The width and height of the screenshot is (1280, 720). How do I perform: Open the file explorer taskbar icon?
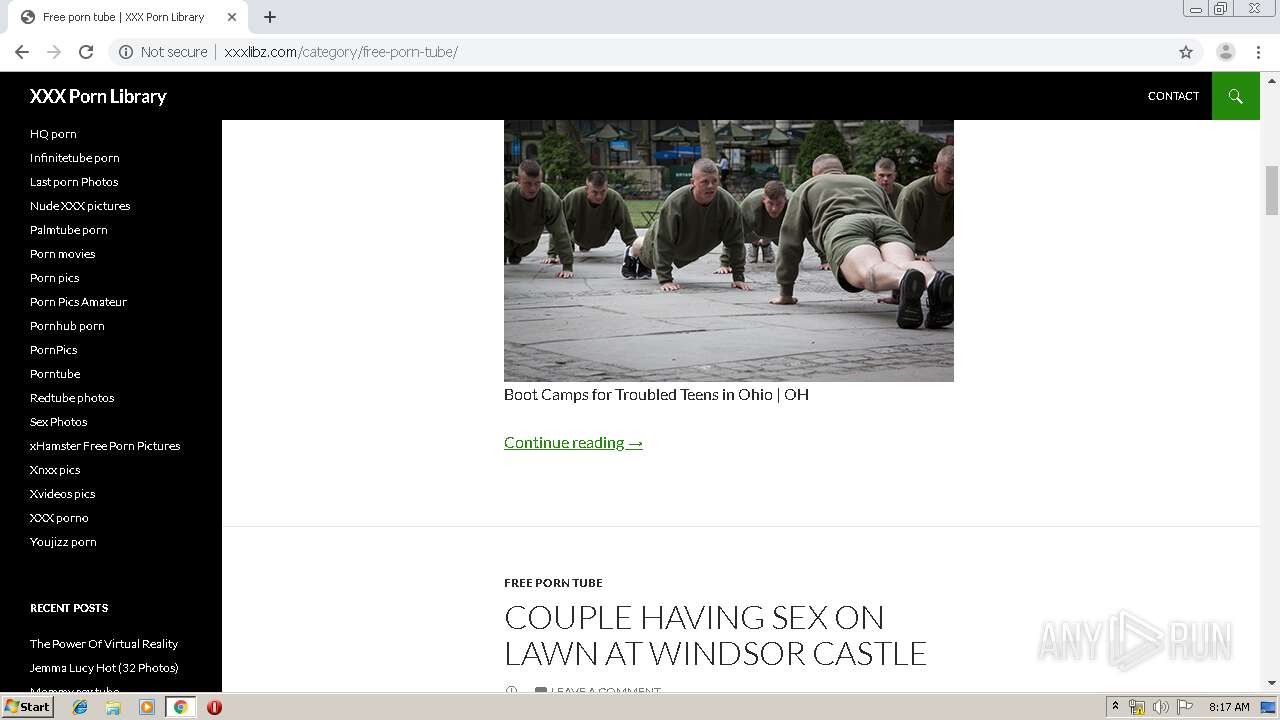click(x=113, y=707)
